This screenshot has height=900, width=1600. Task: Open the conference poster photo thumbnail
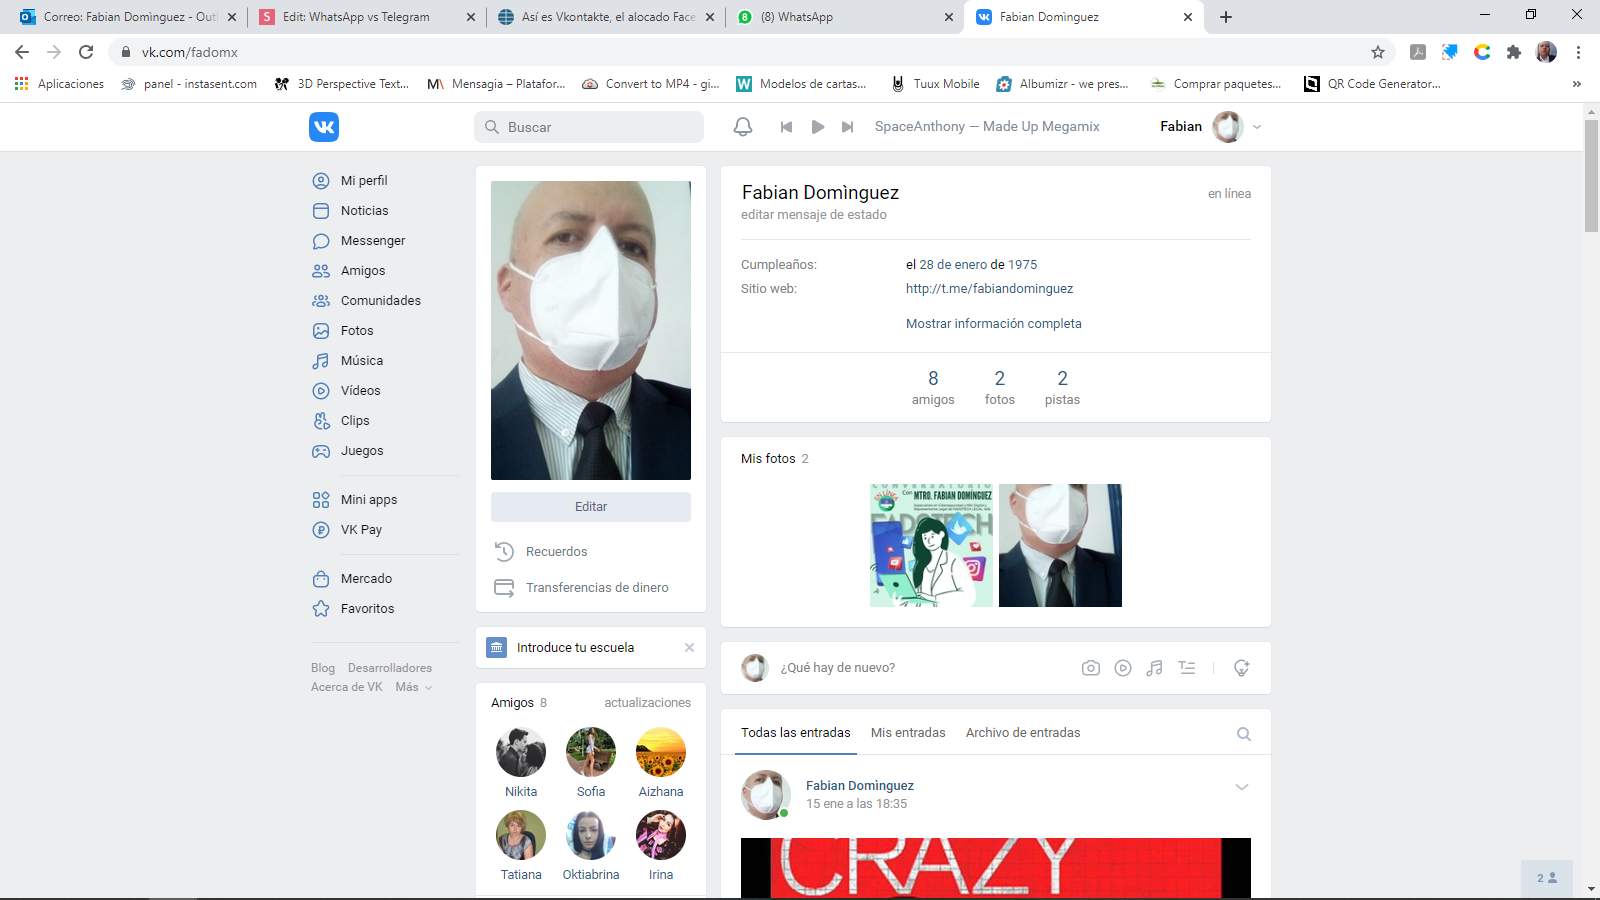click(931, 545)
